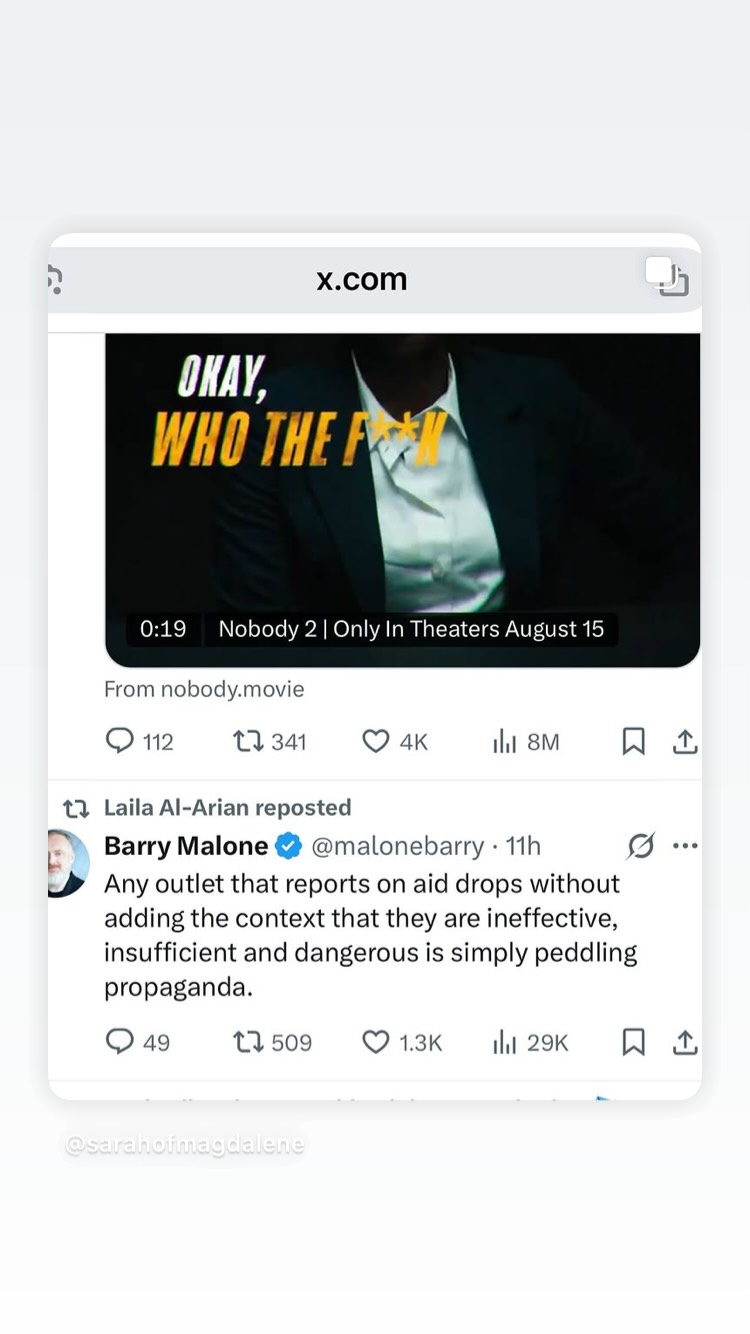Reply to the Nobody 2 video post
Image resolution: width=750 pixels, height=1334 pixels.
coord(139,741)
